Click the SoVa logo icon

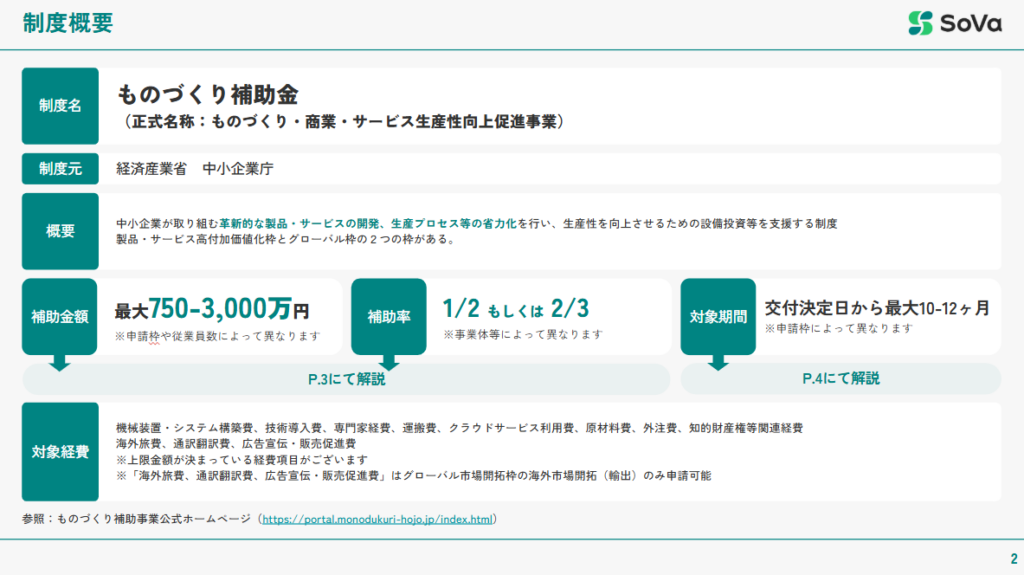[x=920, y=23]
